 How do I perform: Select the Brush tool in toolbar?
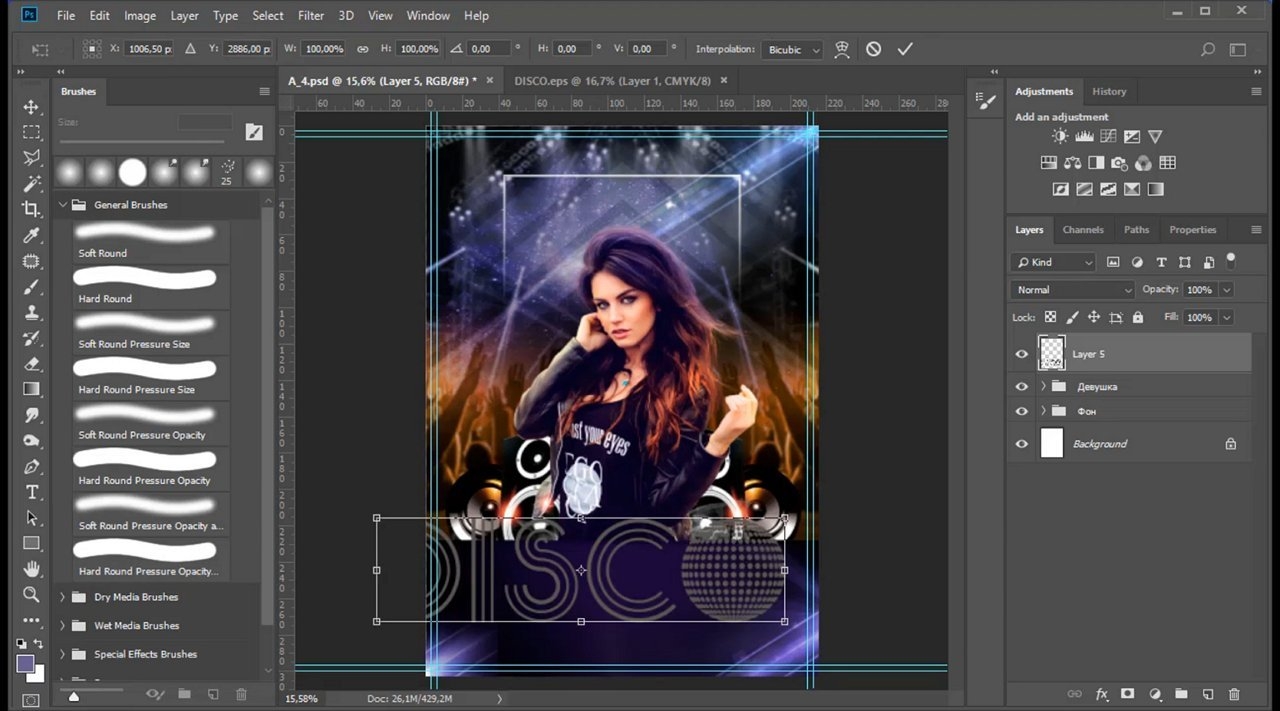point(31,287)
